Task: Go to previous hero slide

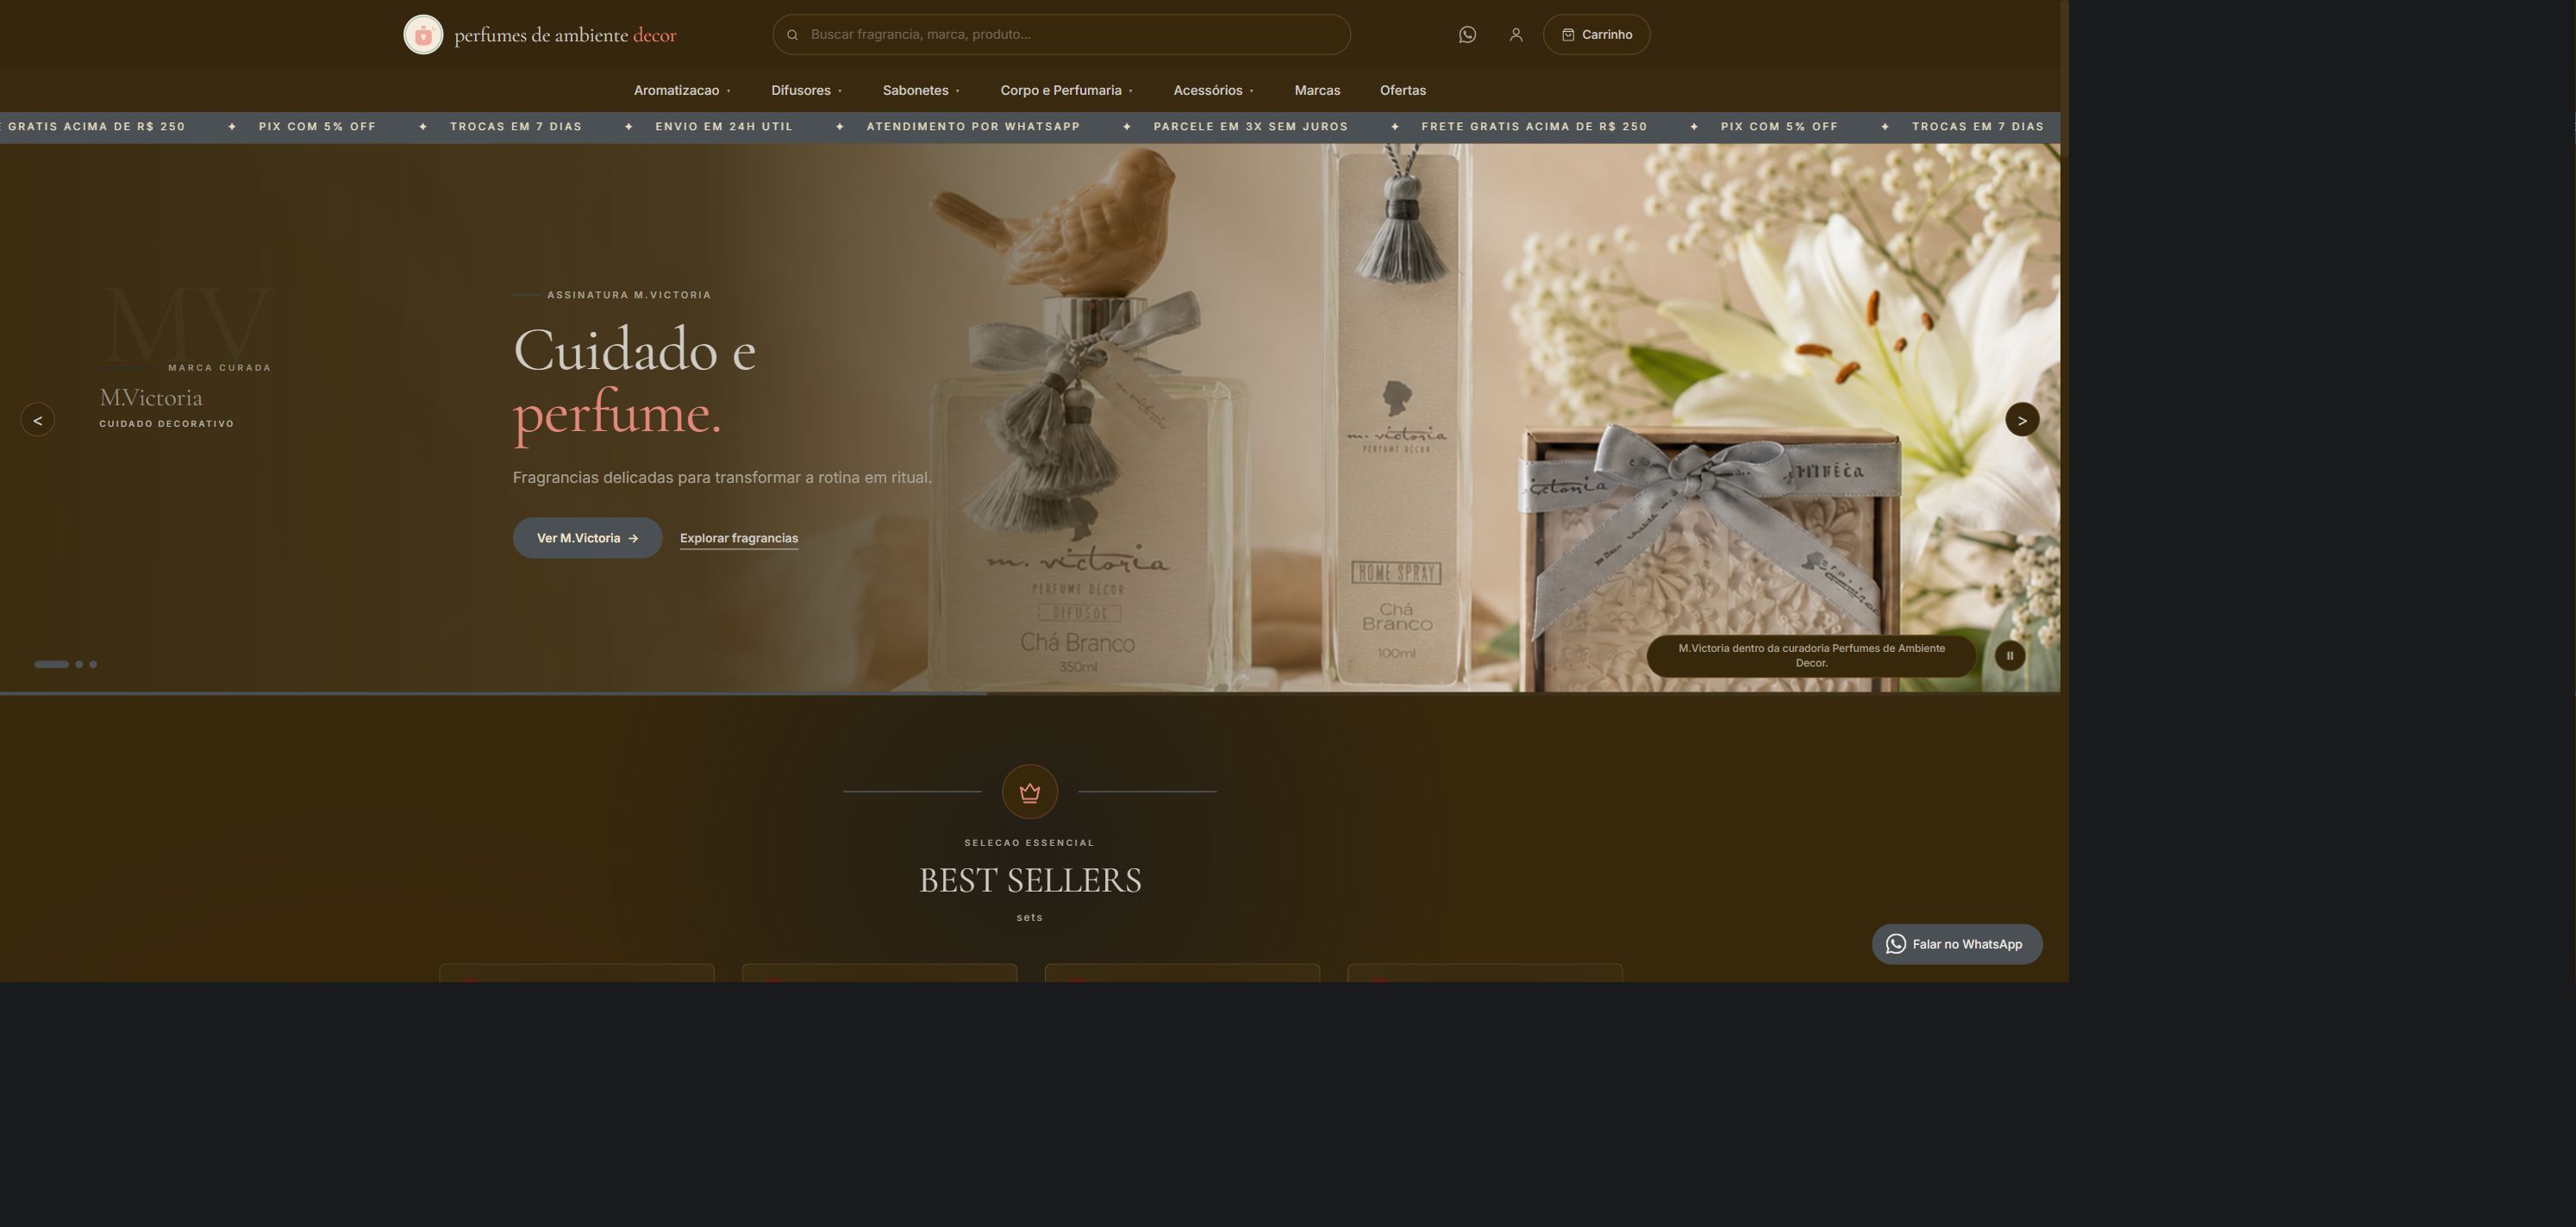Action: [x=38, y=420]
